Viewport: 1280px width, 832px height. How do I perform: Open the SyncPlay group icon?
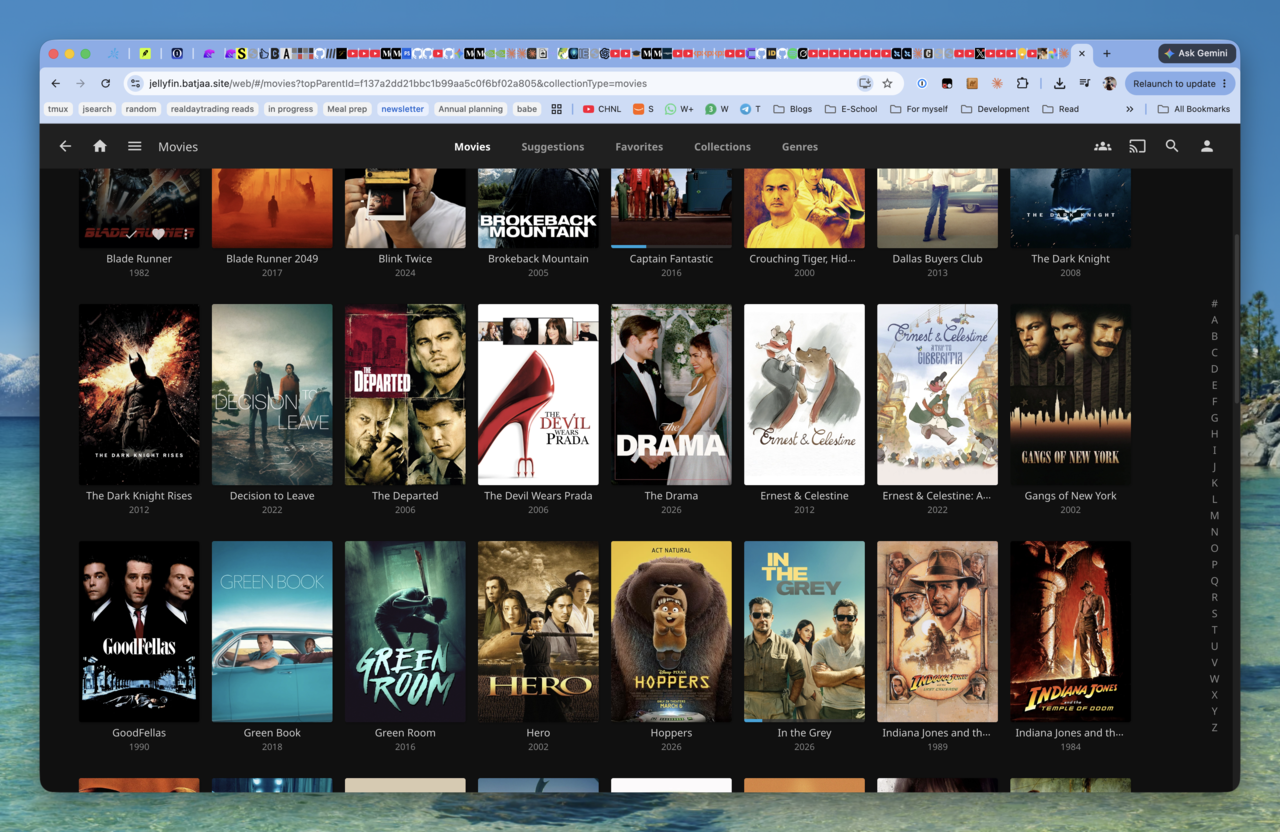1102,146
